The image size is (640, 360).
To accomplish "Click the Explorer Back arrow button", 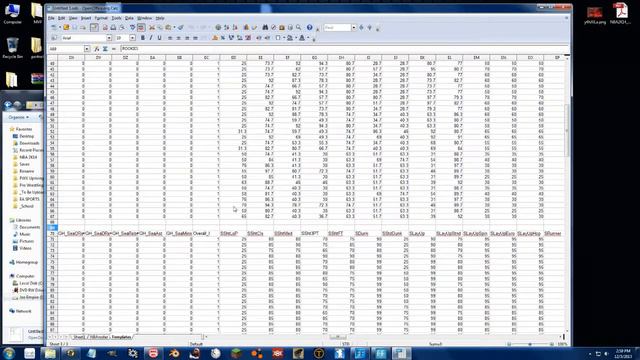I will (x=8, y=105).
